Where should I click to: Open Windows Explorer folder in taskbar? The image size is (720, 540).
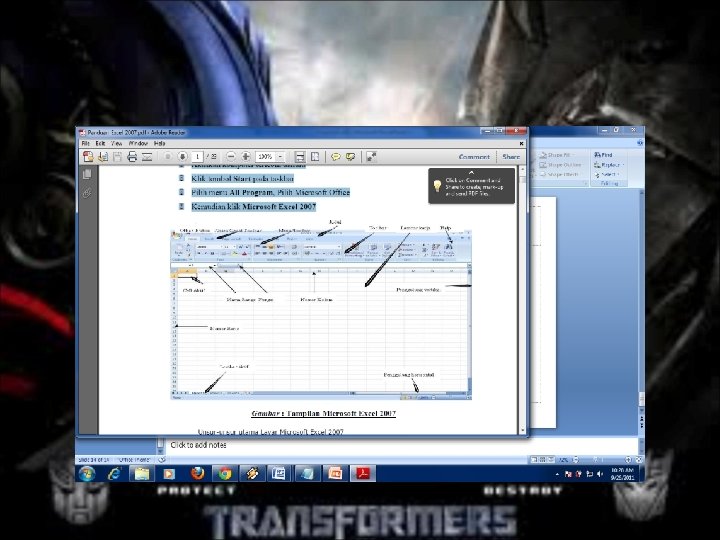pyautogui.click(x=142, y=473)
